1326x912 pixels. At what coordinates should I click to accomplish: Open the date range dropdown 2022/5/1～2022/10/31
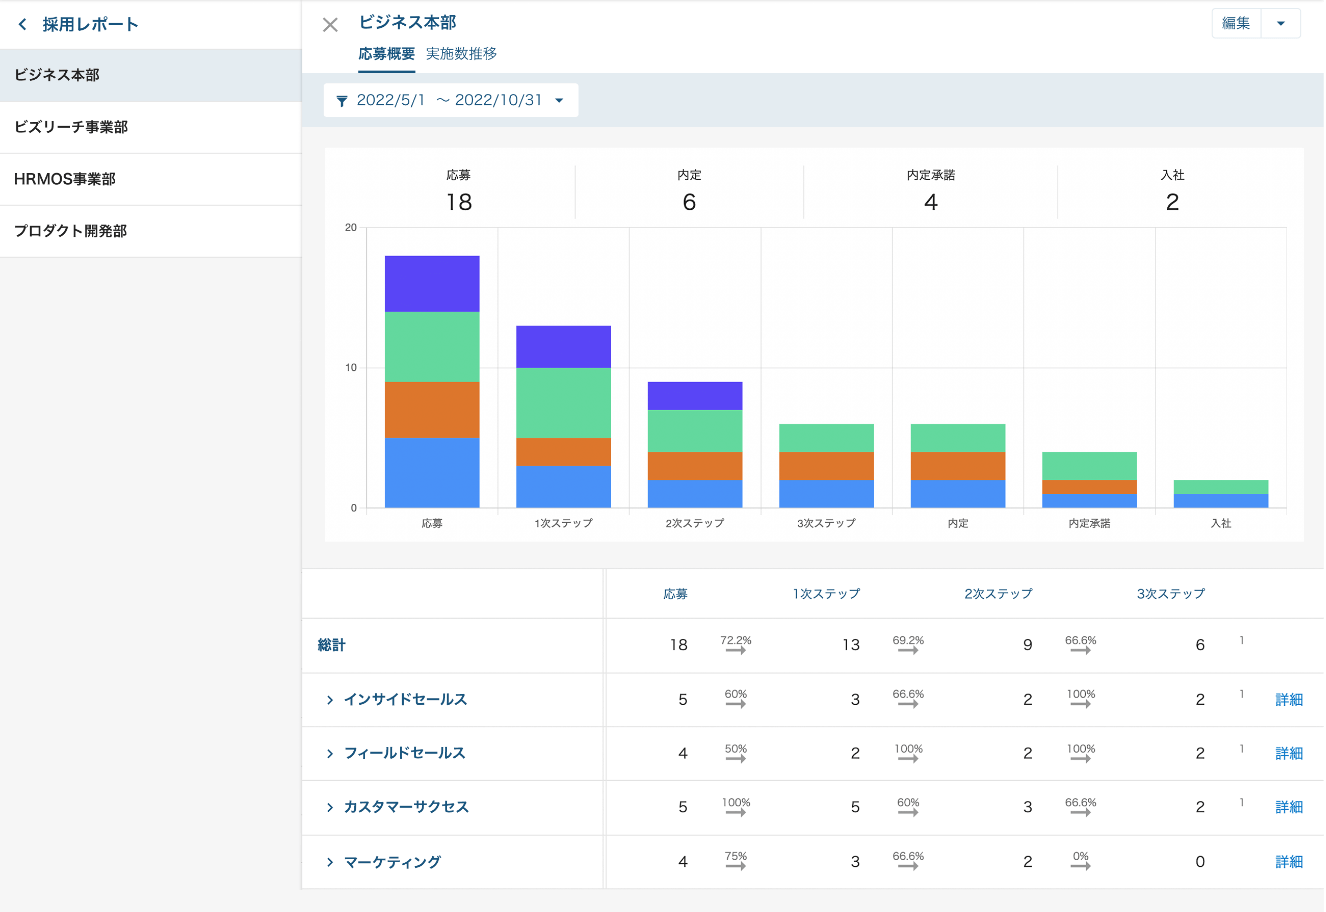coord(451,101)
